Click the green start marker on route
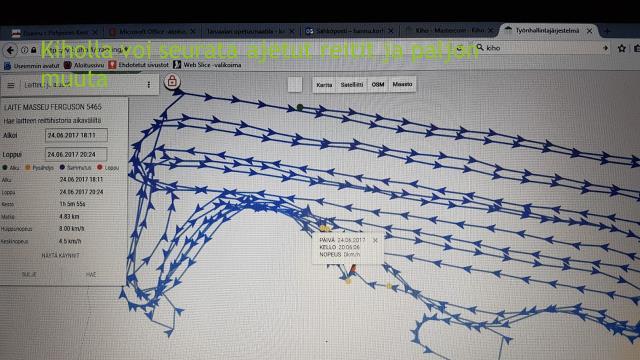This screenshot has height=360, width=640. pos(300,107)
